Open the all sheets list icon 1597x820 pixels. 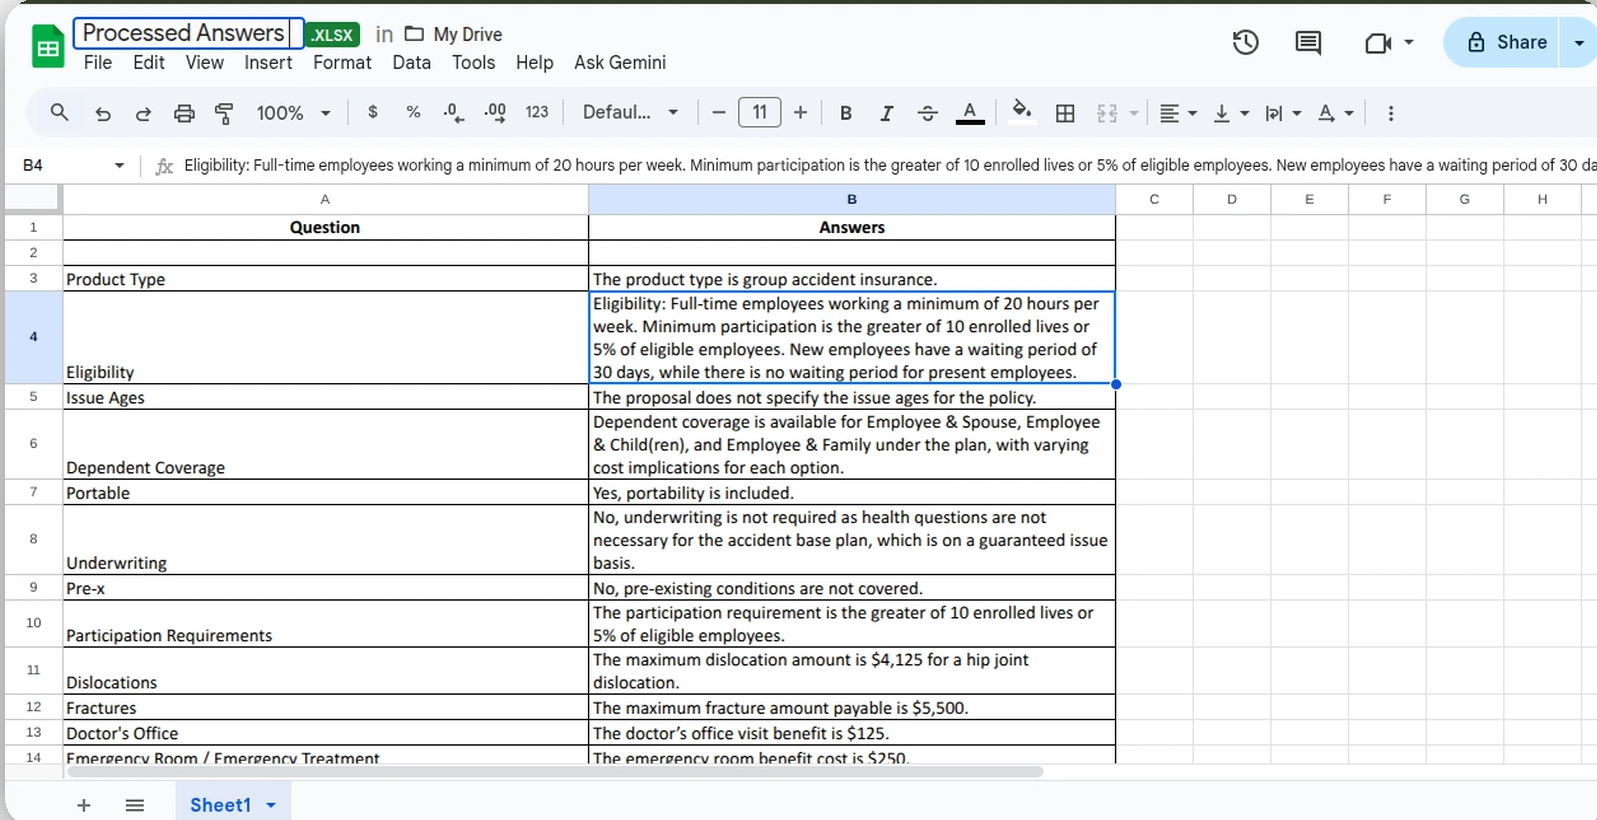tap(135, 805)
